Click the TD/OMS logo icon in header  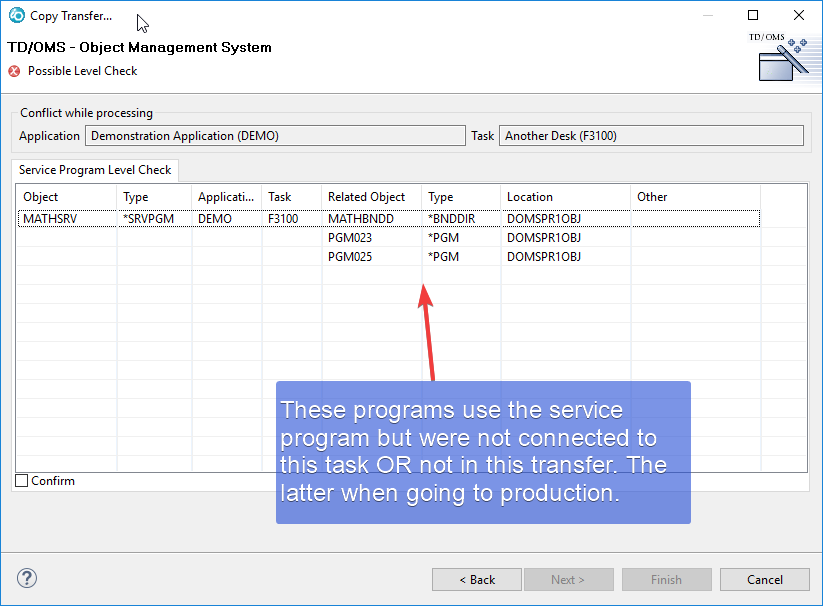point(783,58)
